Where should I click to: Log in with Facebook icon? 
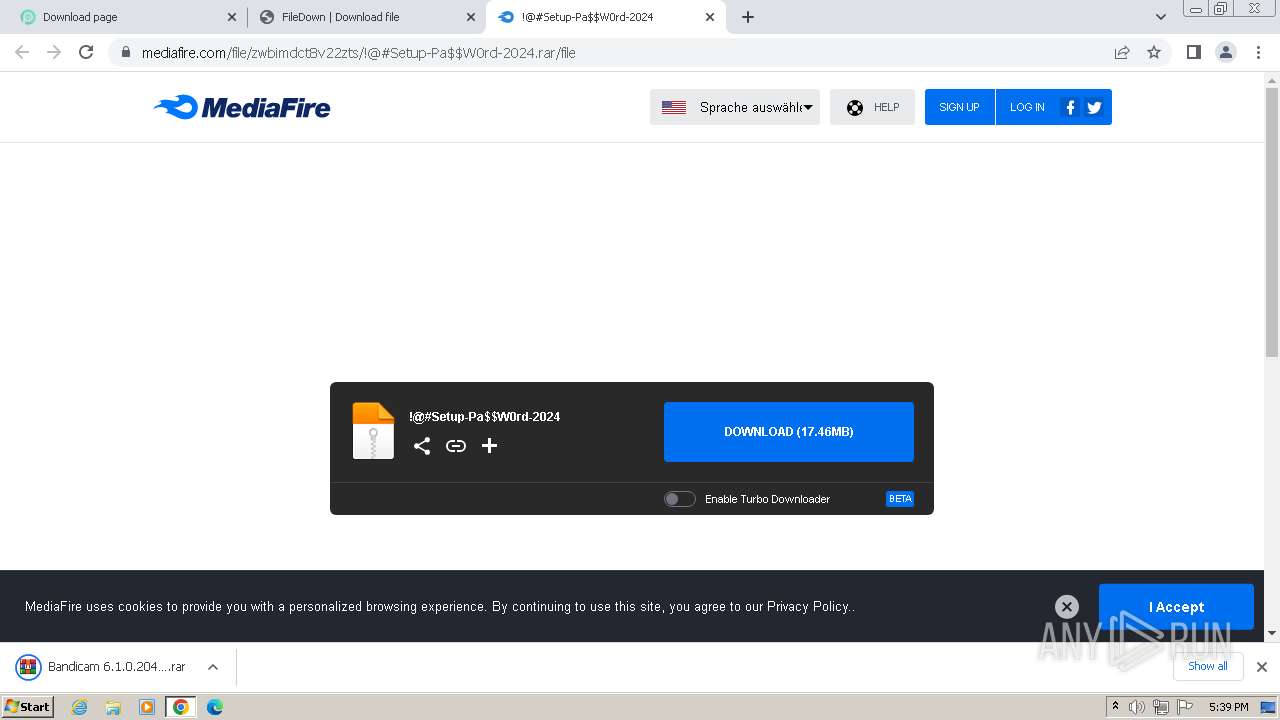(1070, 107)
